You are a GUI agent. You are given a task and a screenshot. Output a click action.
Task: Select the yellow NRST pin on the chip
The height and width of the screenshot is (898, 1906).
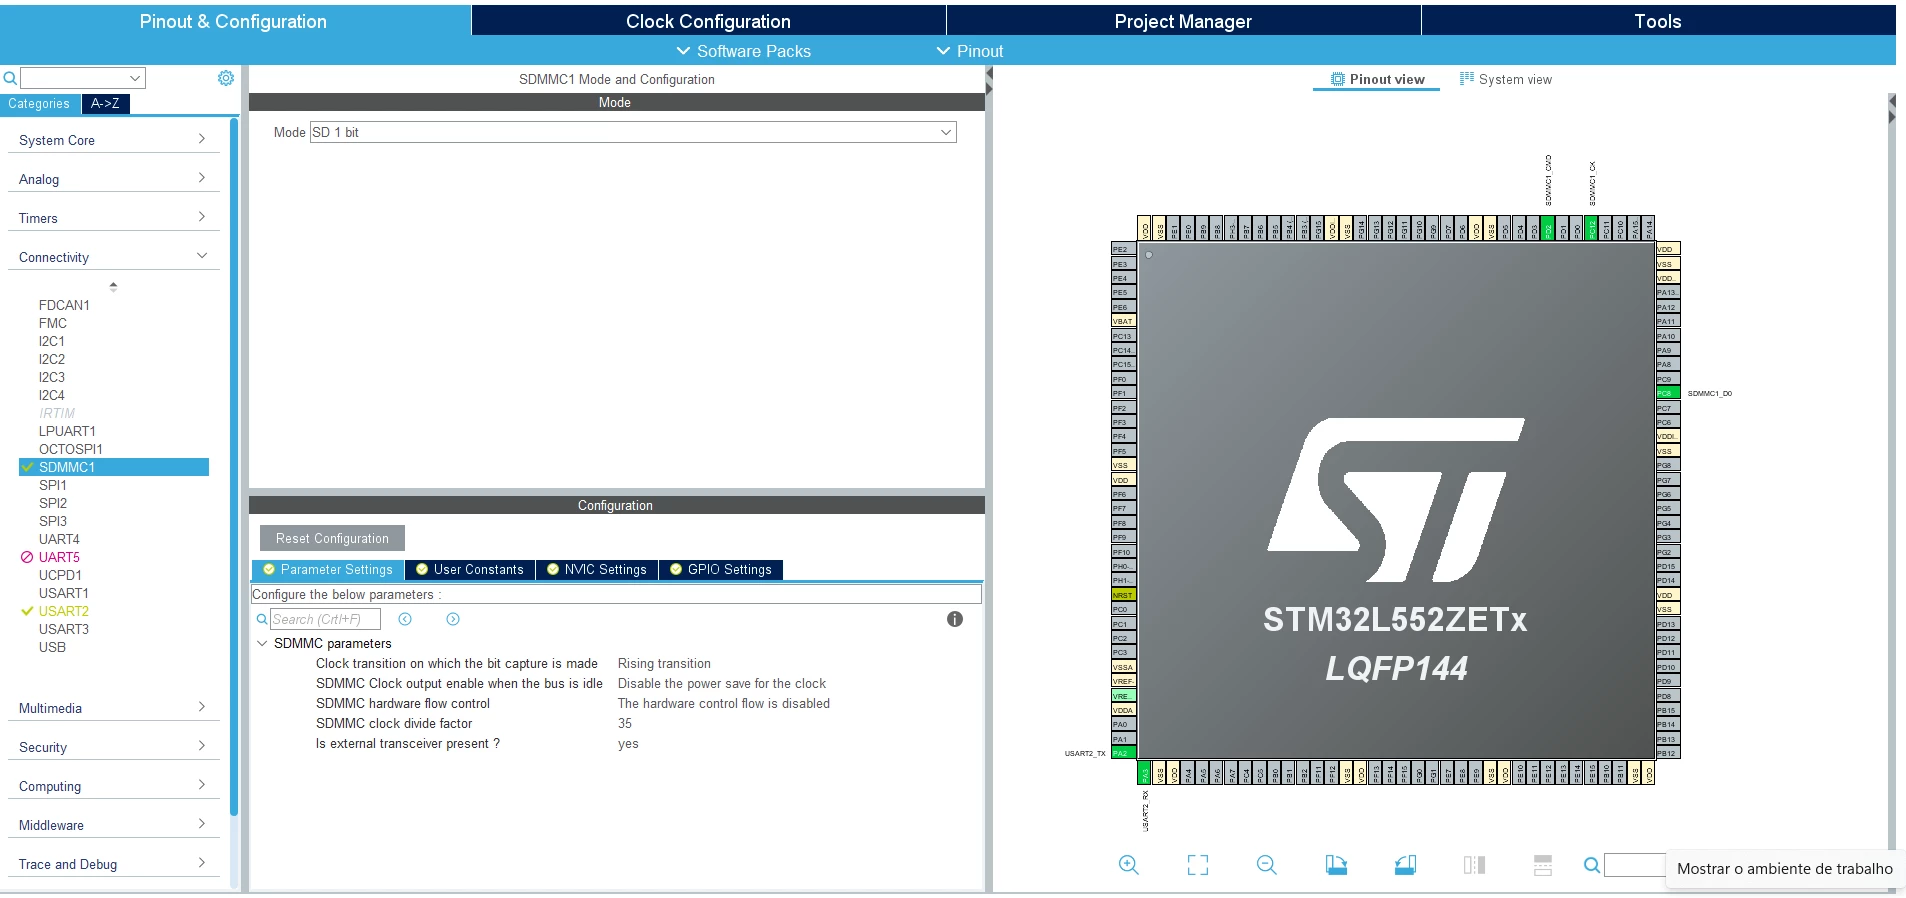(1123, 595)
